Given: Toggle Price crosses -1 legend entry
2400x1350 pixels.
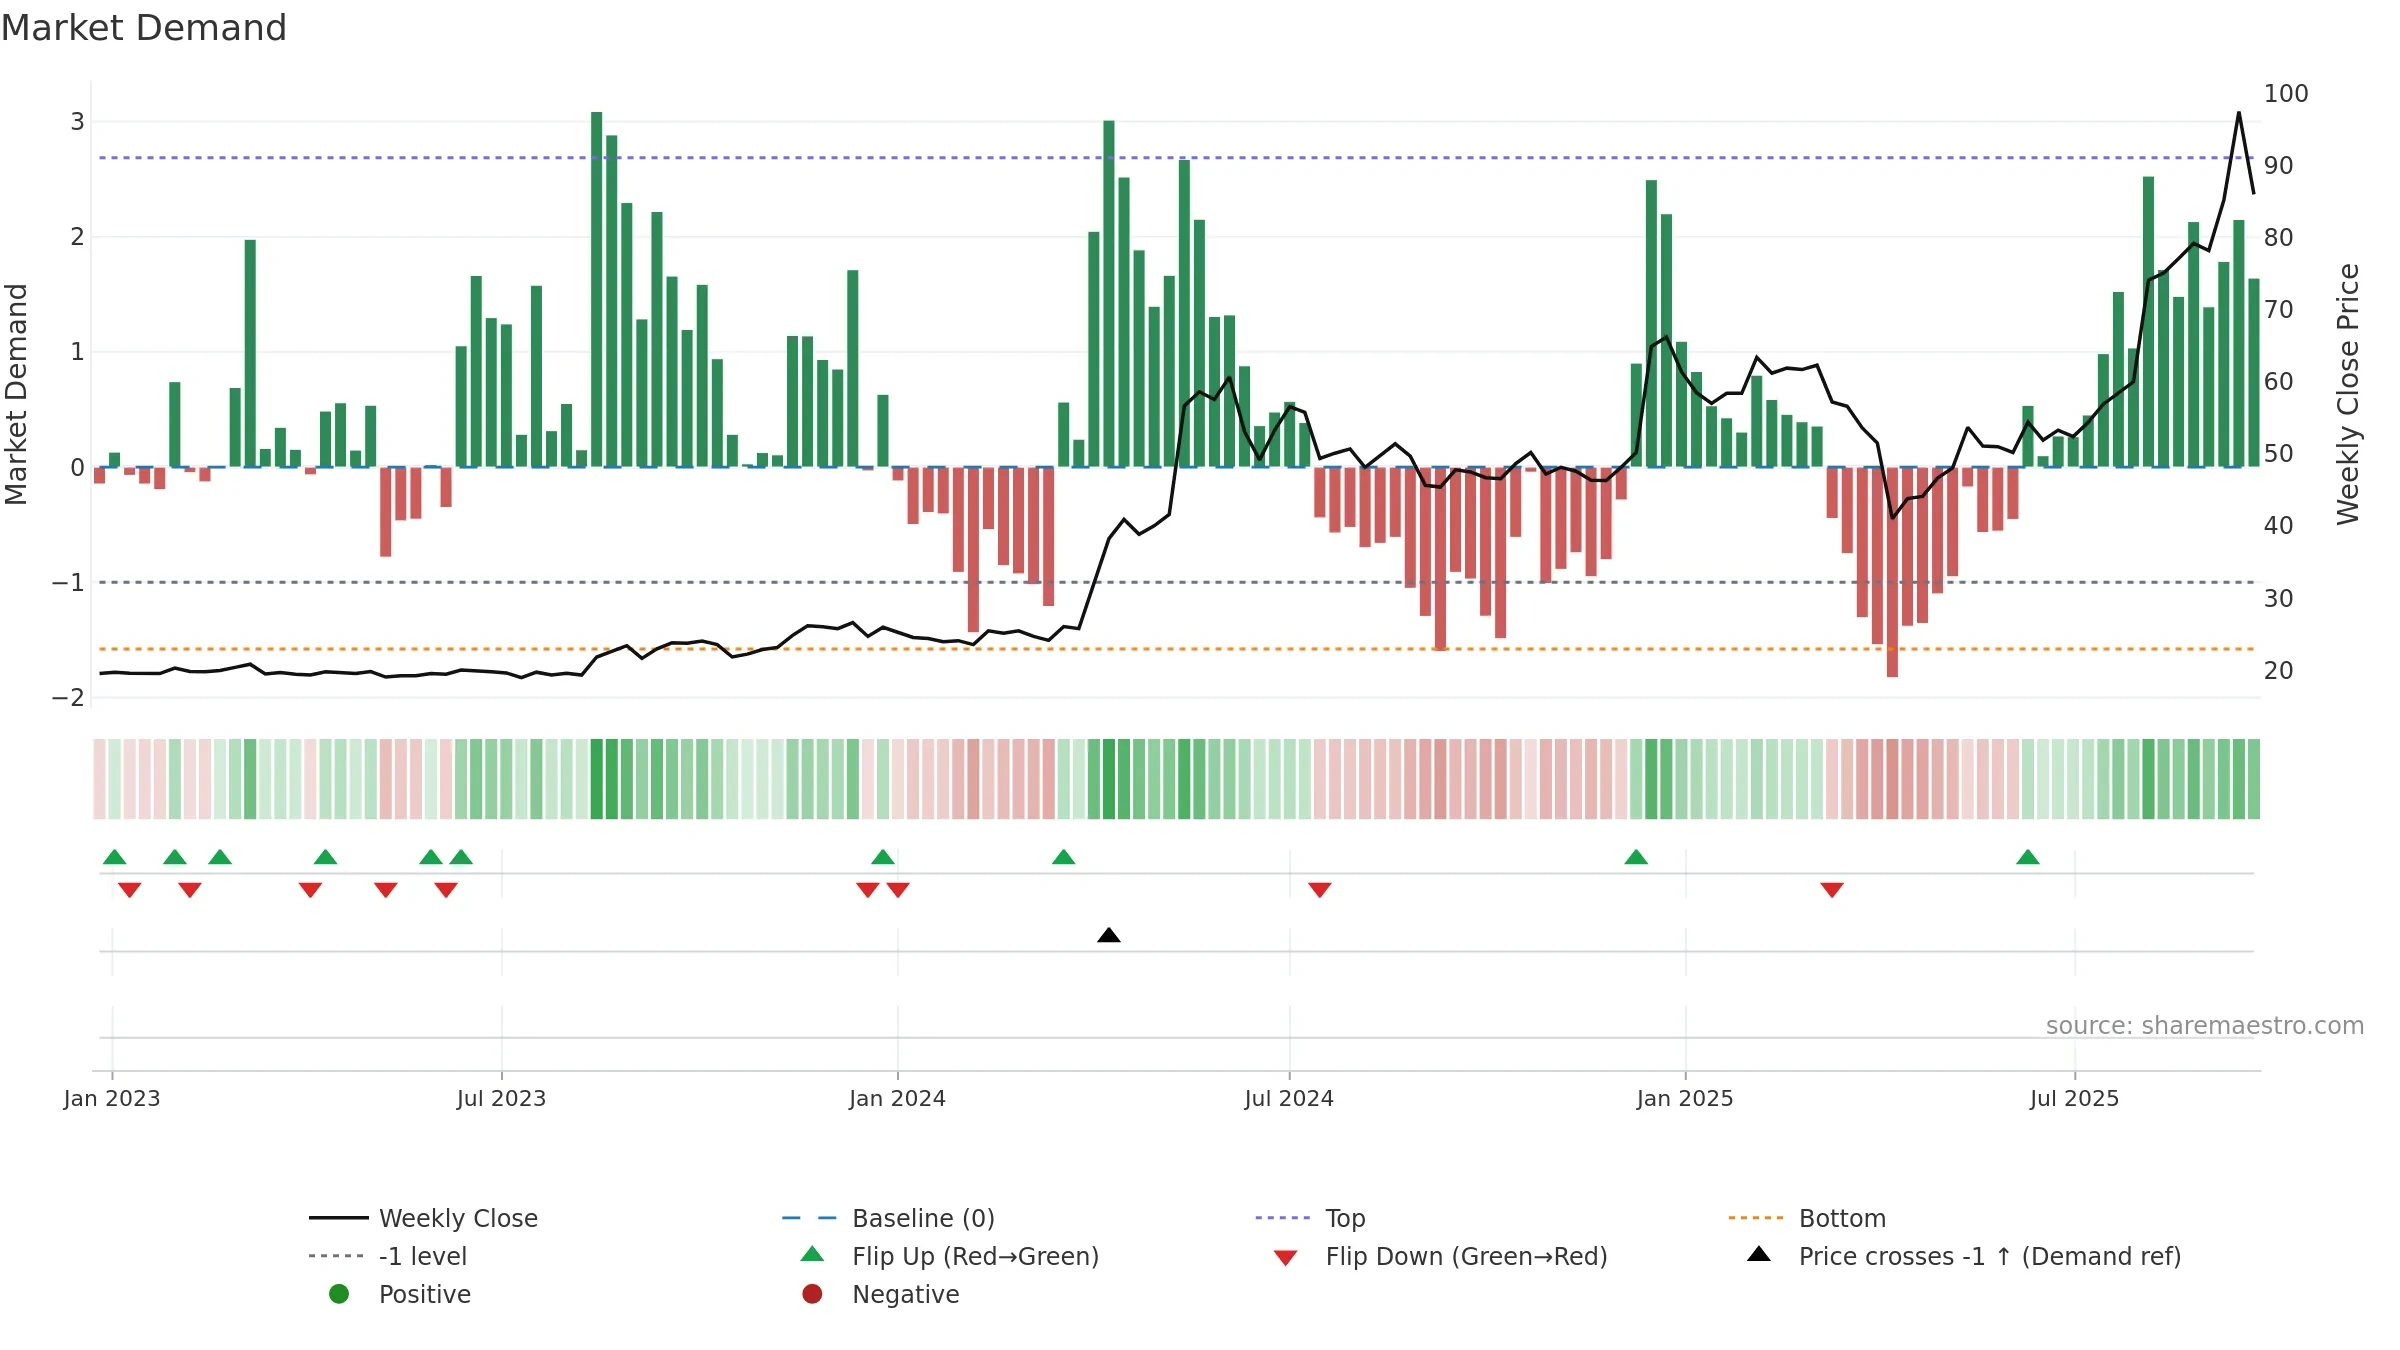Looking at the screenshot, I should coord(1964,1256).
